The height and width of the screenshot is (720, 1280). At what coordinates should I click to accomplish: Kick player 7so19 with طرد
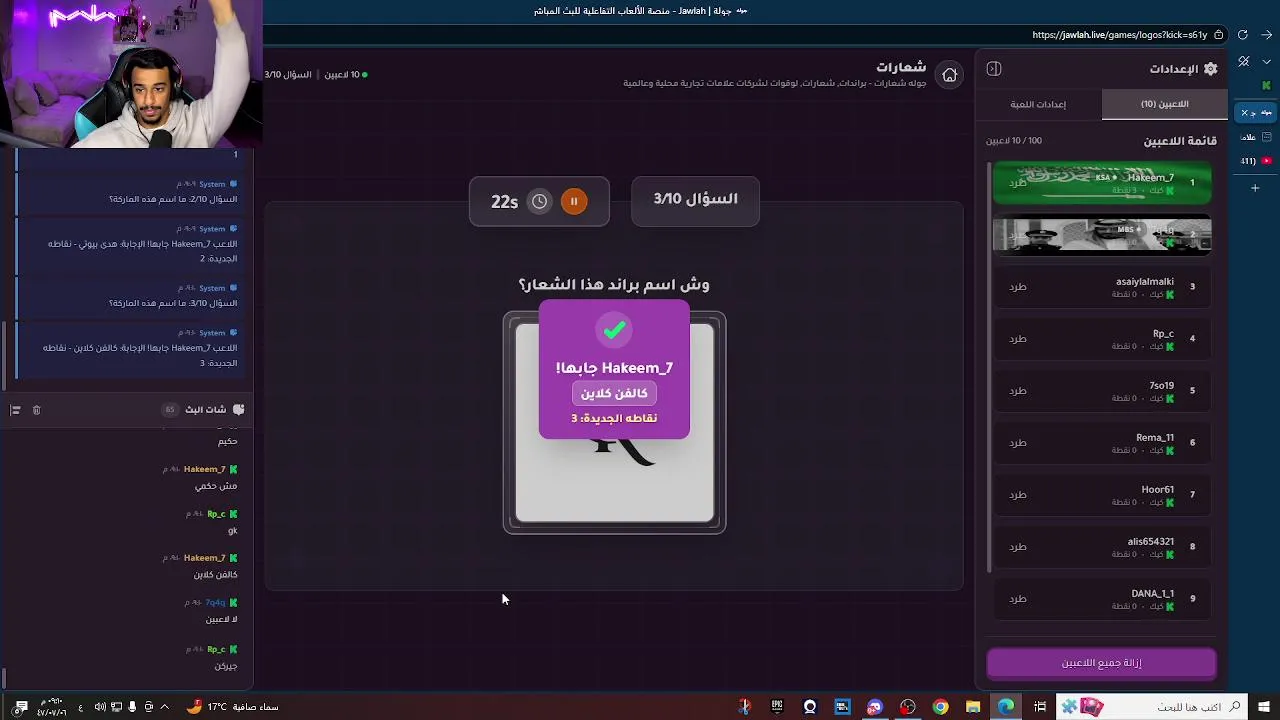pyautogui.click(x=1018, y=391)
